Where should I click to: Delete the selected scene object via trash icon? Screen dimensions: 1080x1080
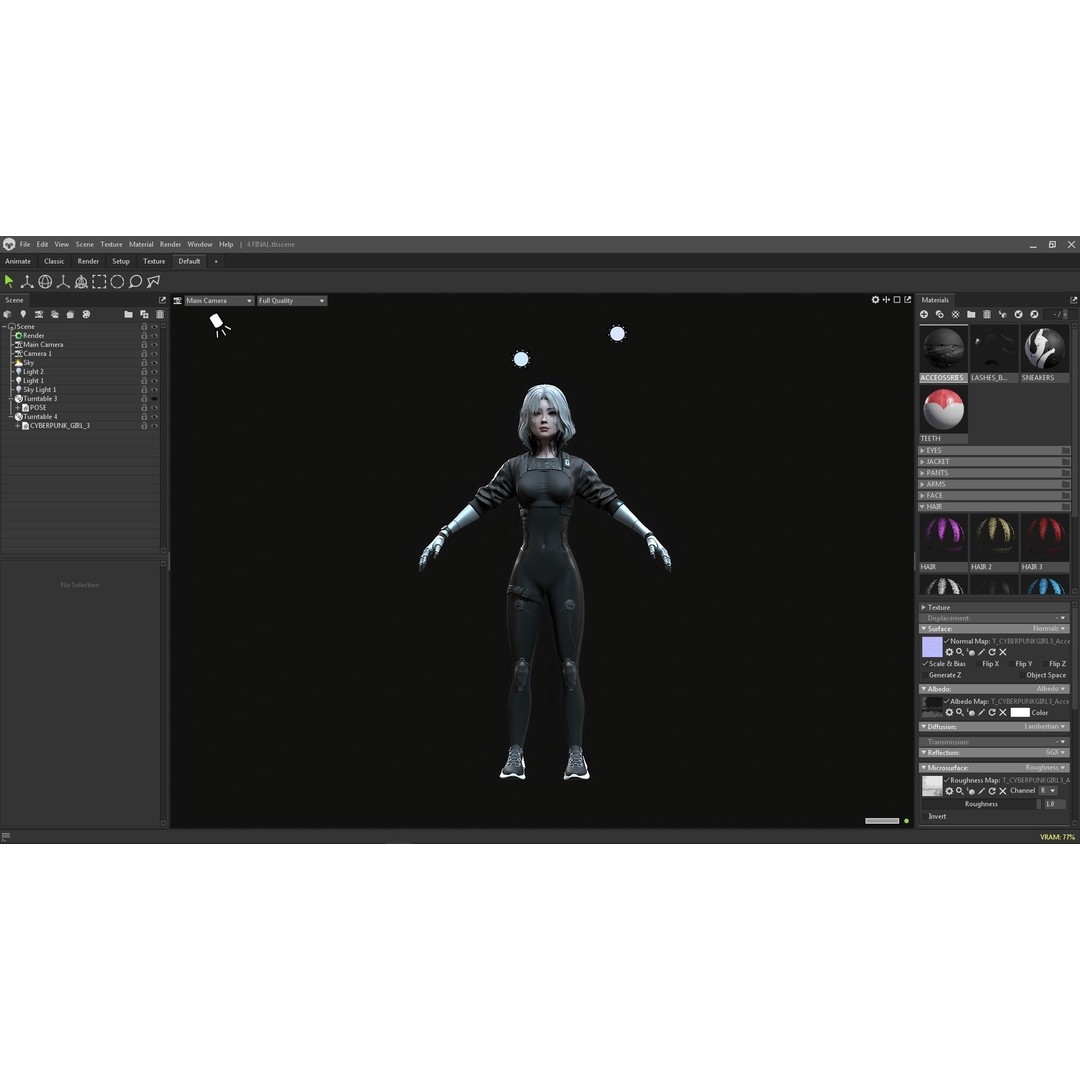pyautogui.click(x=160, y=314)
